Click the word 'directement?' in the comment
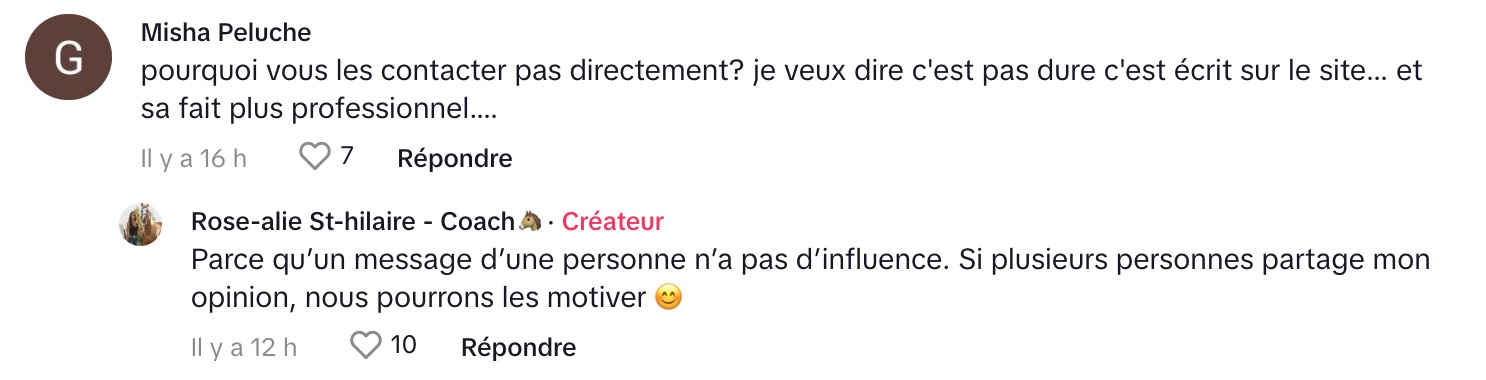The image size is (1486, 380). tap(667, 71)
